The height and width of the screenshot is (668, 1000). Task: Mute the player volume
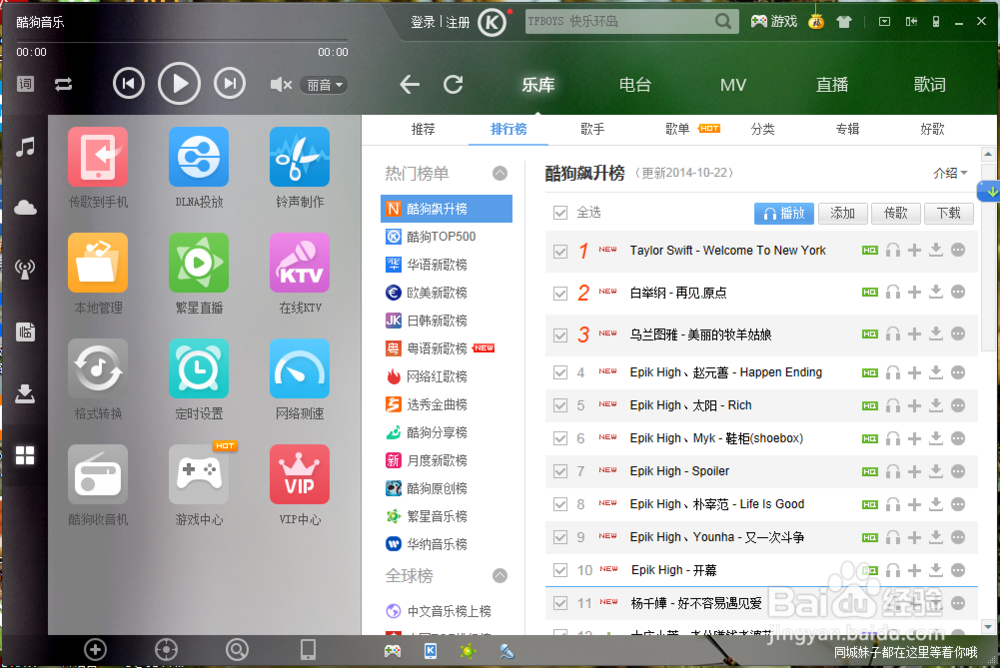tap(281, 84)
